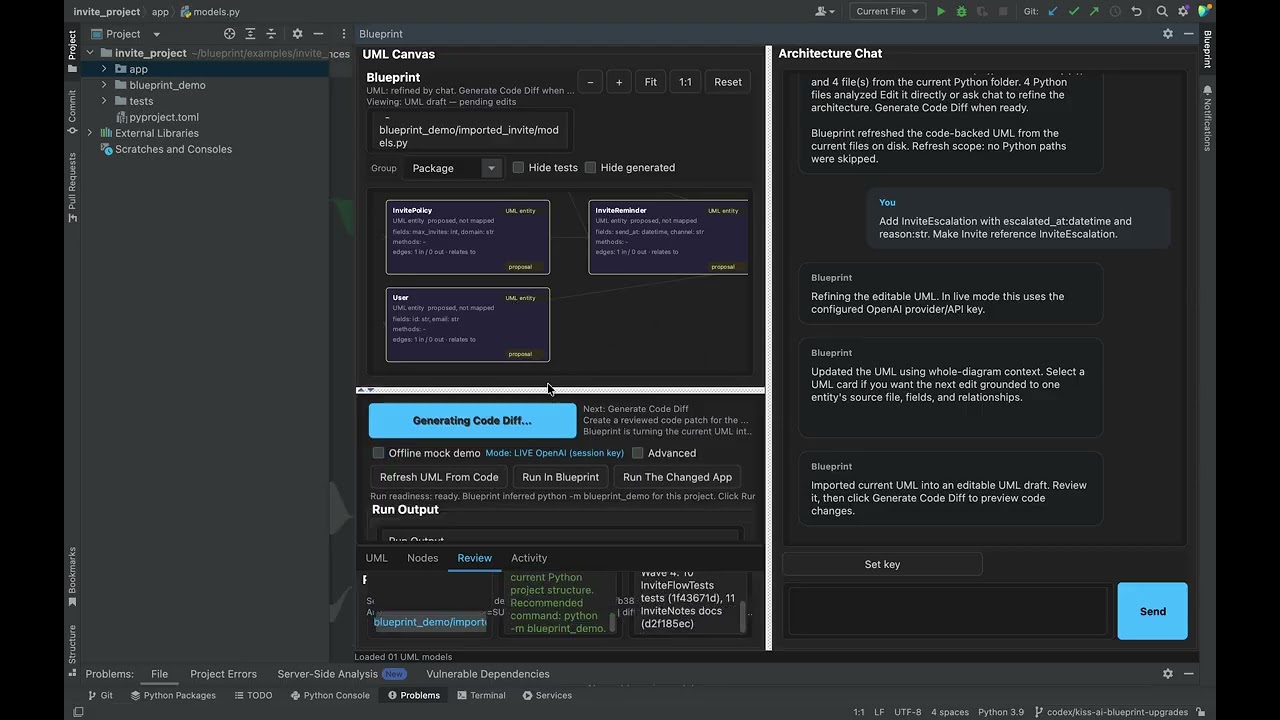
Task: Switch to the Activity tab
Action: coord(529,558)
